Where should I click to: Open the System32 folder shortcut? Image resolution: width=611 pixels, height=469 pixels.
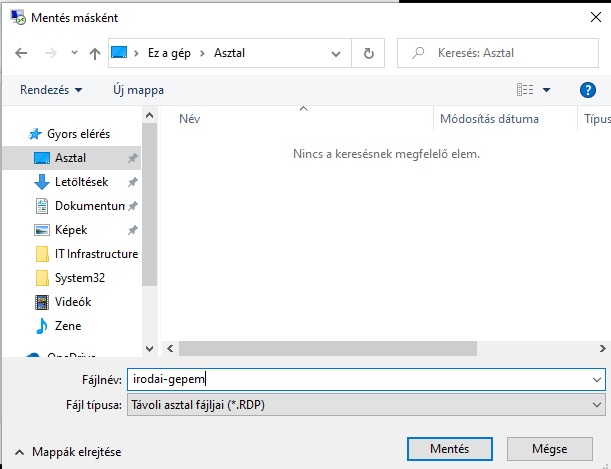point(82,278)
